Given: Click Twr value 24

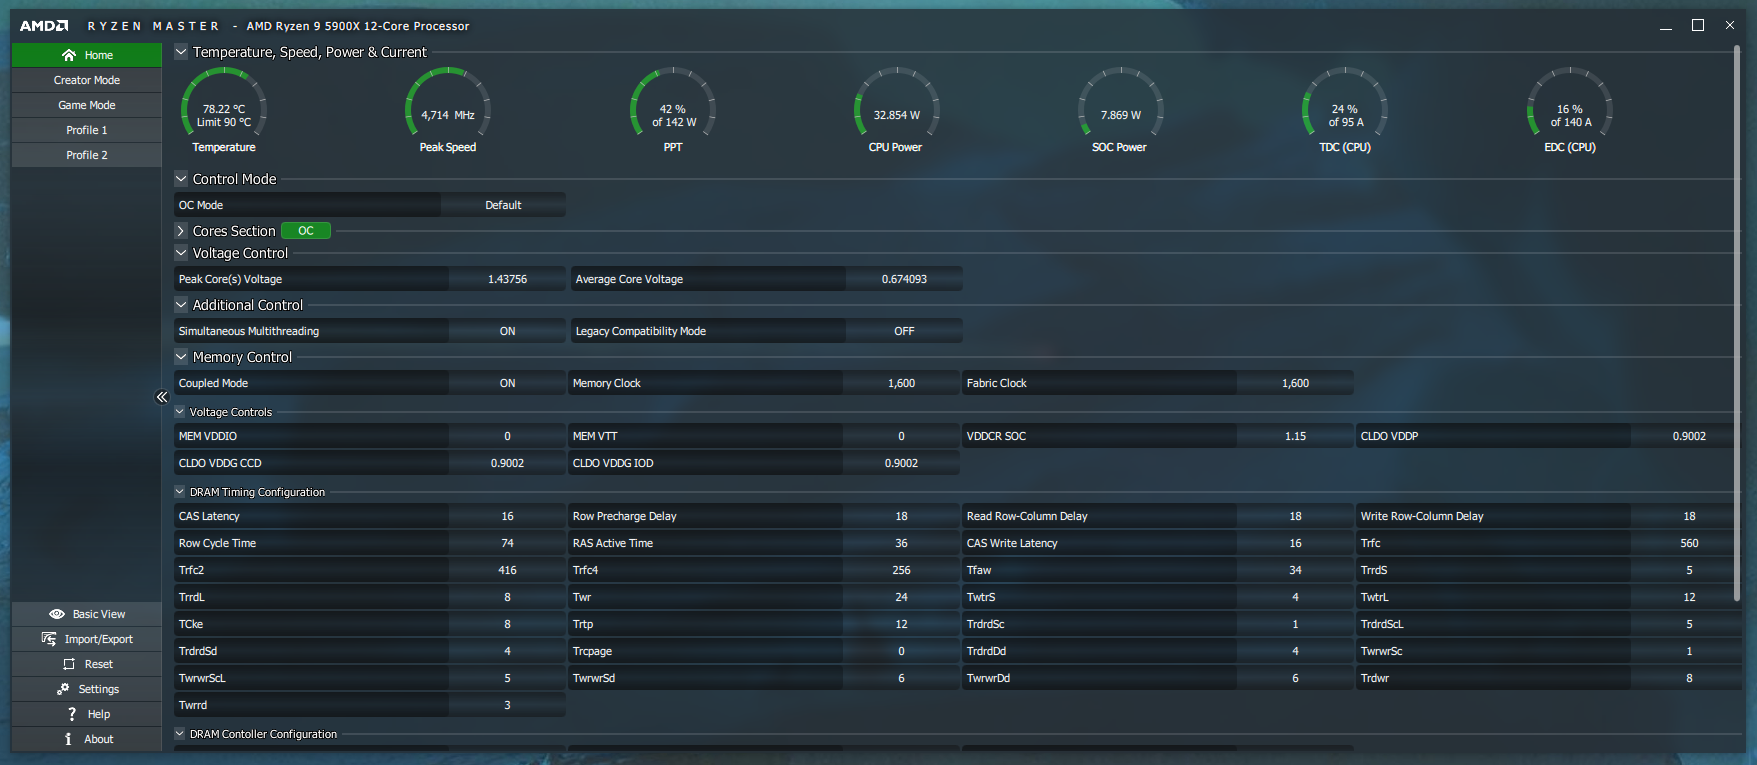Looking at the screenshot, I should pos(901,597).
